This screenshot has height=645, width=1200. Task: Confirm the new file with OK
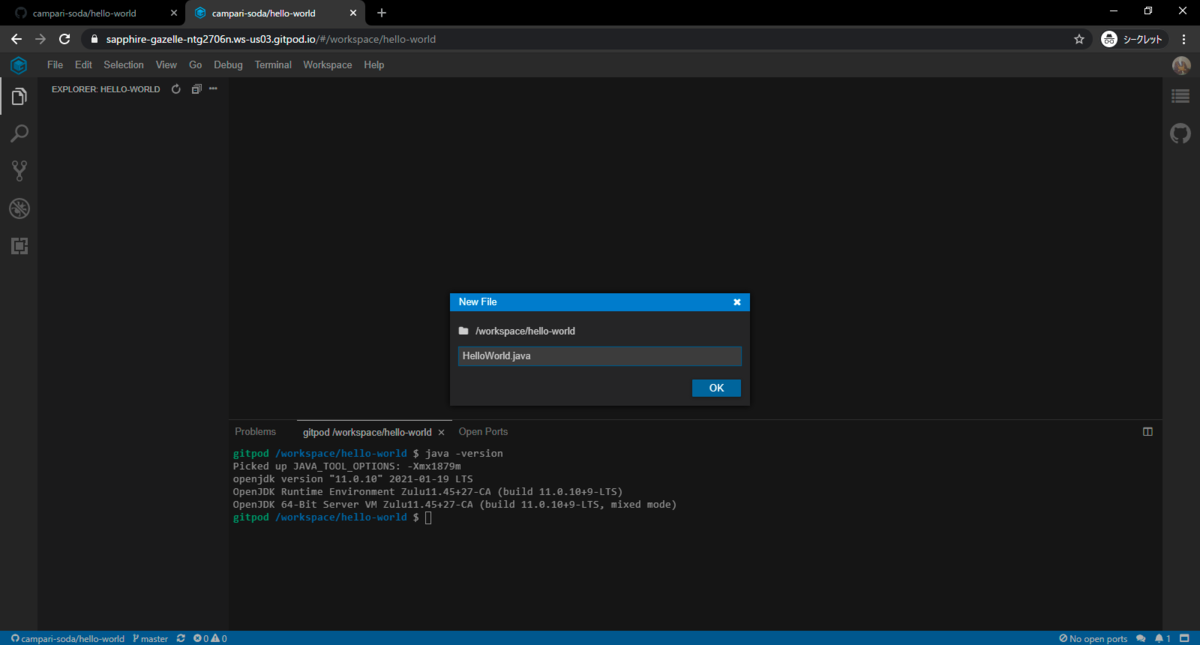pyautogui.click(x=716, y=388)
